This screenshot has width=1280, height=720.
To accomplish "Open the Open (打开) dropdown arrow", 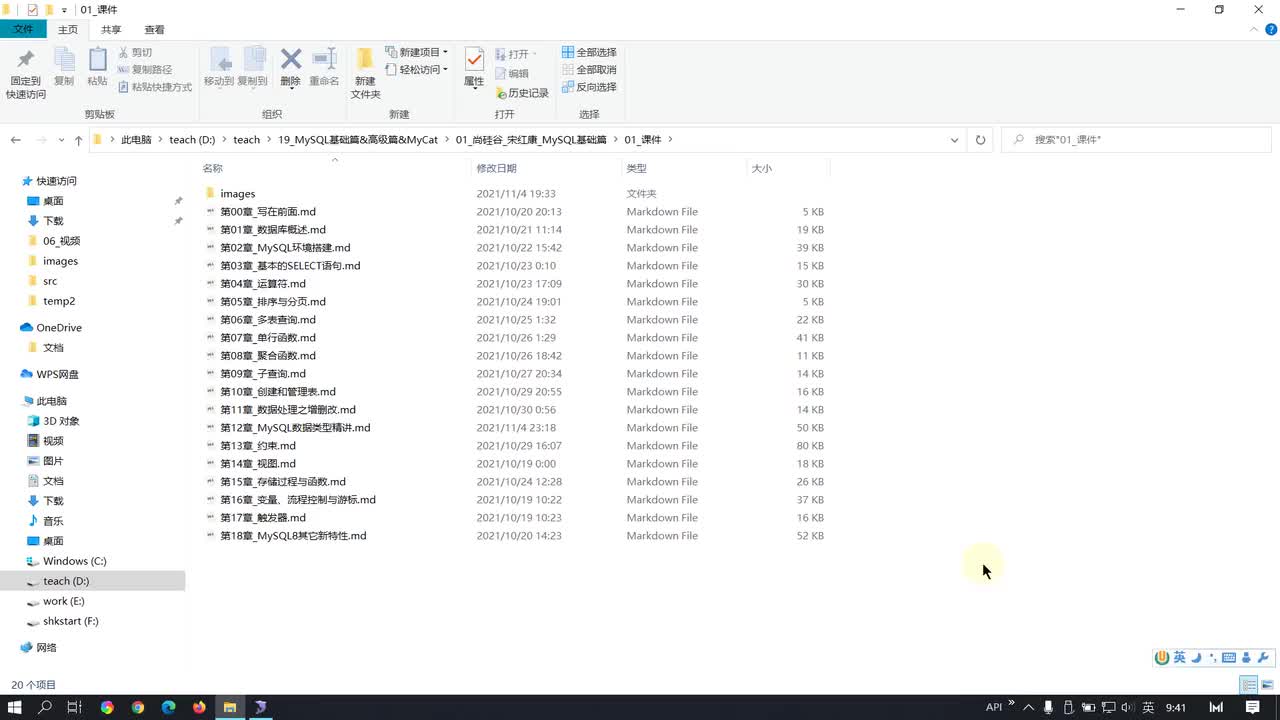I will (x=535, y=54).
